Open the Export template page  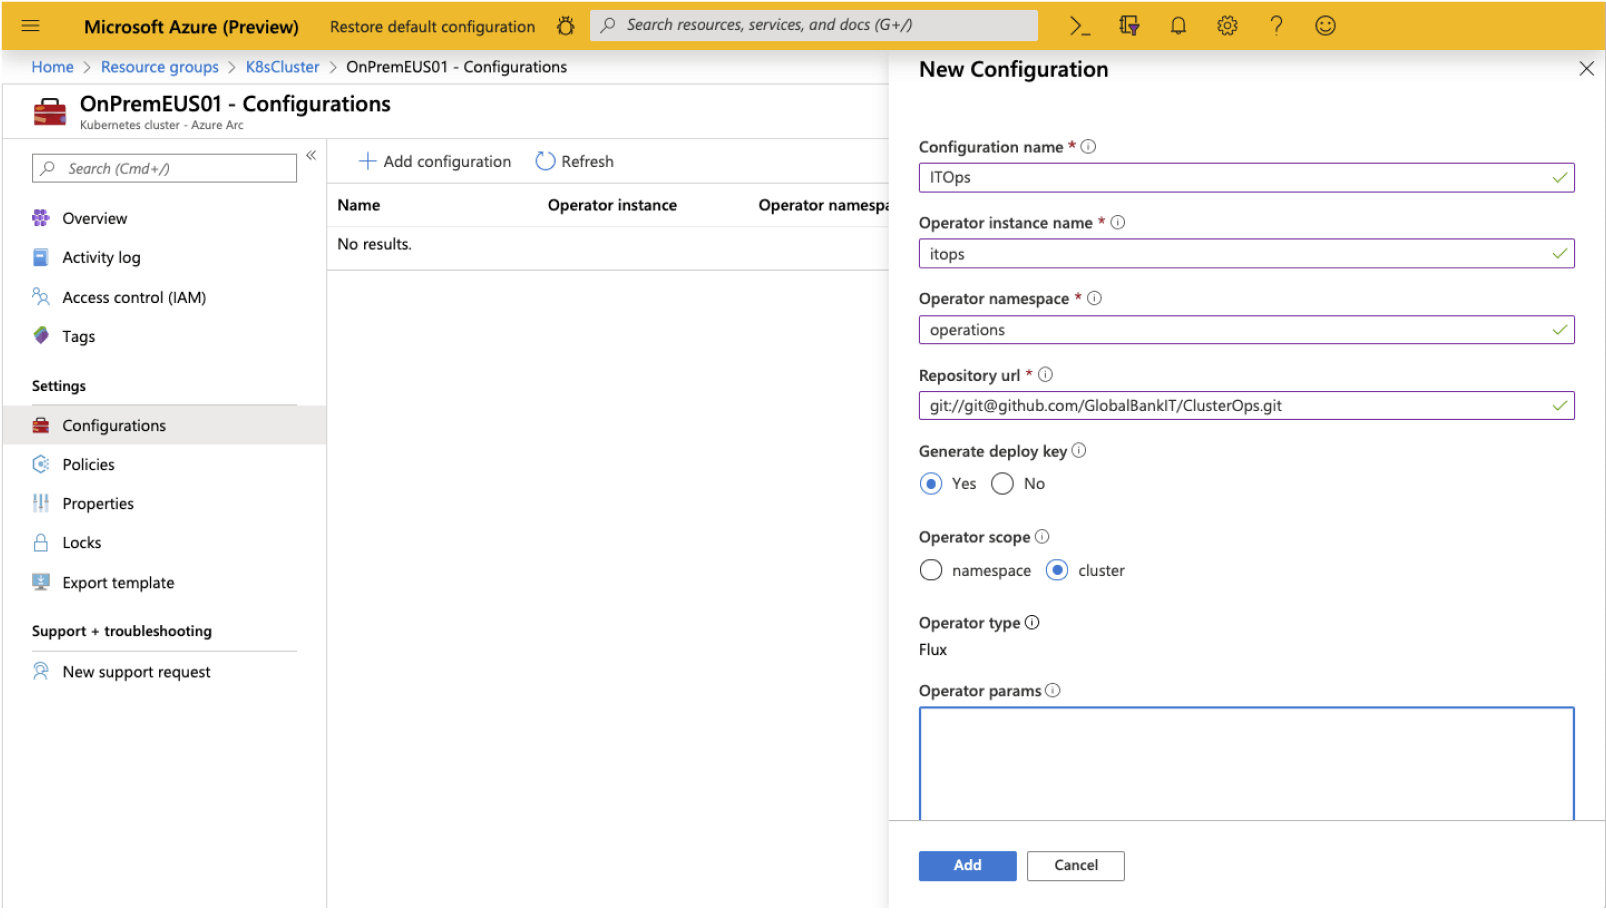pos(118,582)
